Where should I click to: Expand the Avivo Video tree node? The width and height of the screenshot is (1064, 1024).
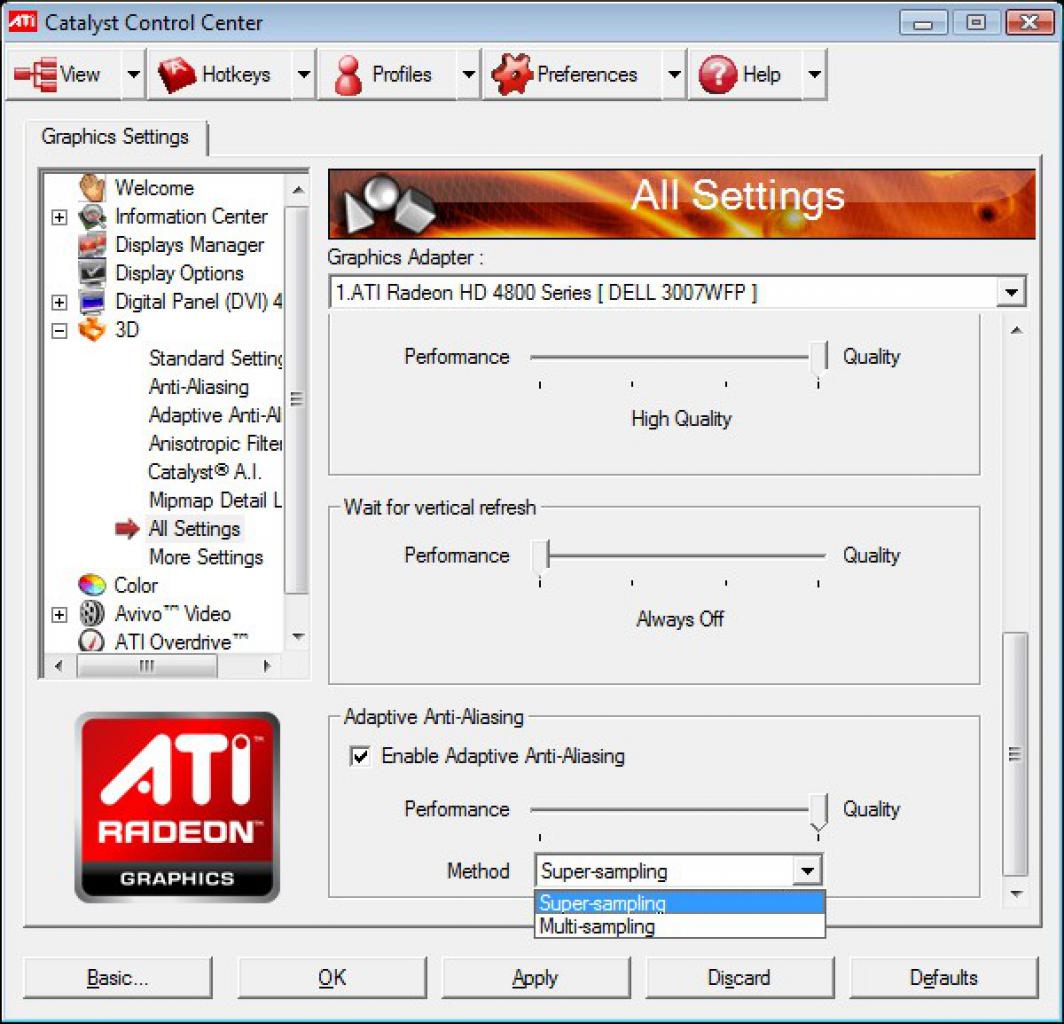click(59, 615)
